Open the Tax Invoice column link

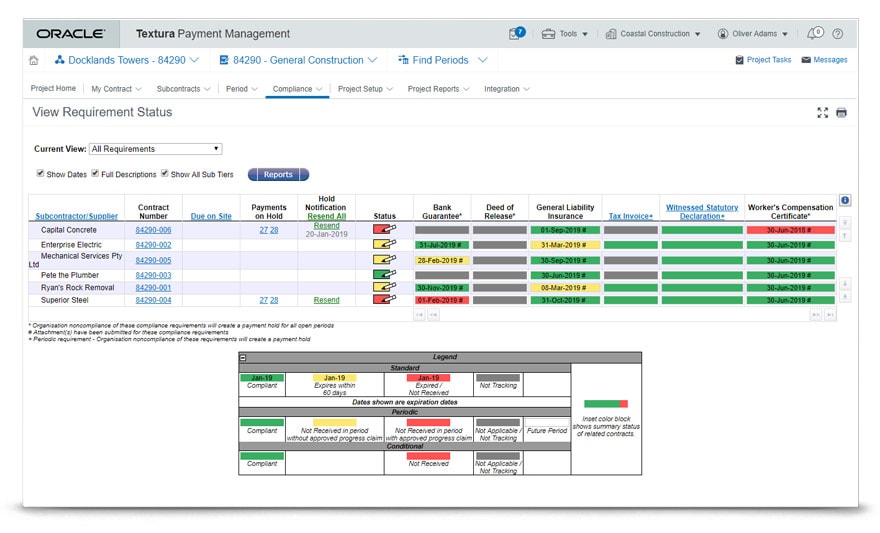(x=631, y=216)
